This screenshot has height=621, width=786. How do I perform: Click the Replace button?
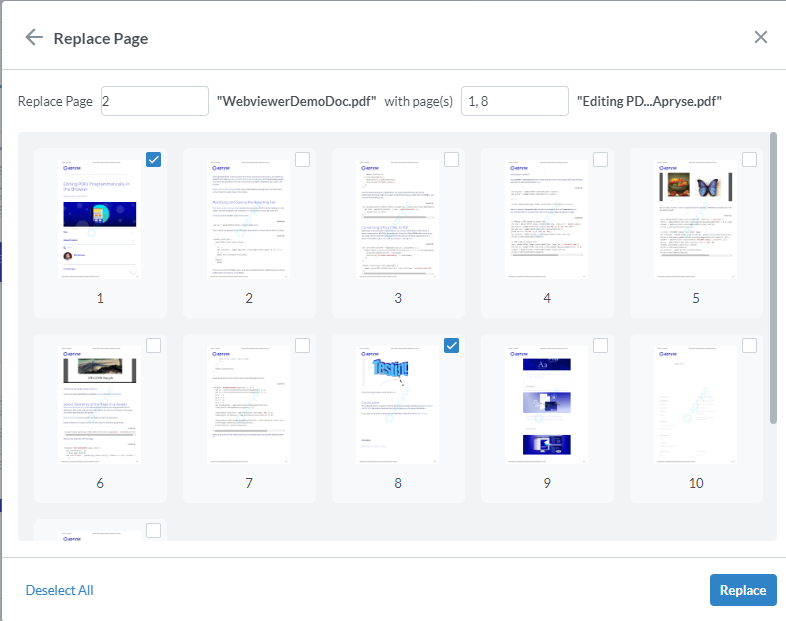click(743, 590)
